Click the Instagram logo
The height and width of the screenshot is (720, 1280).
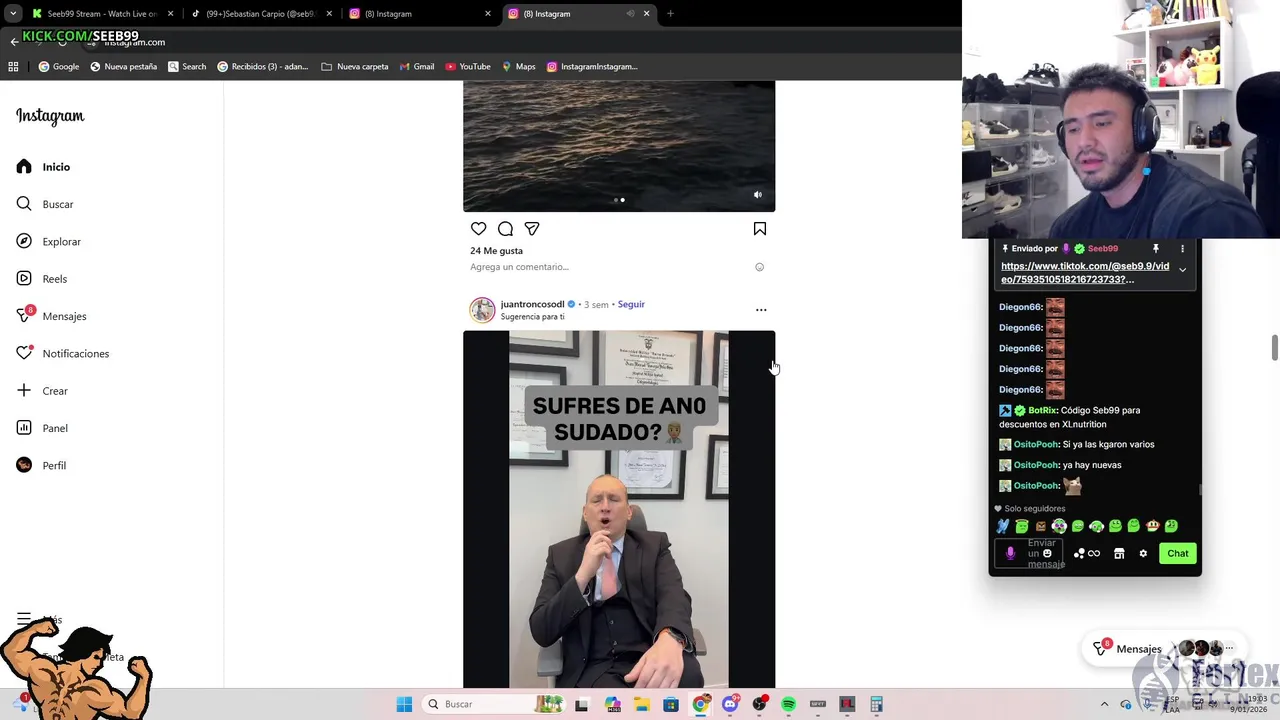tap(50, 116)
